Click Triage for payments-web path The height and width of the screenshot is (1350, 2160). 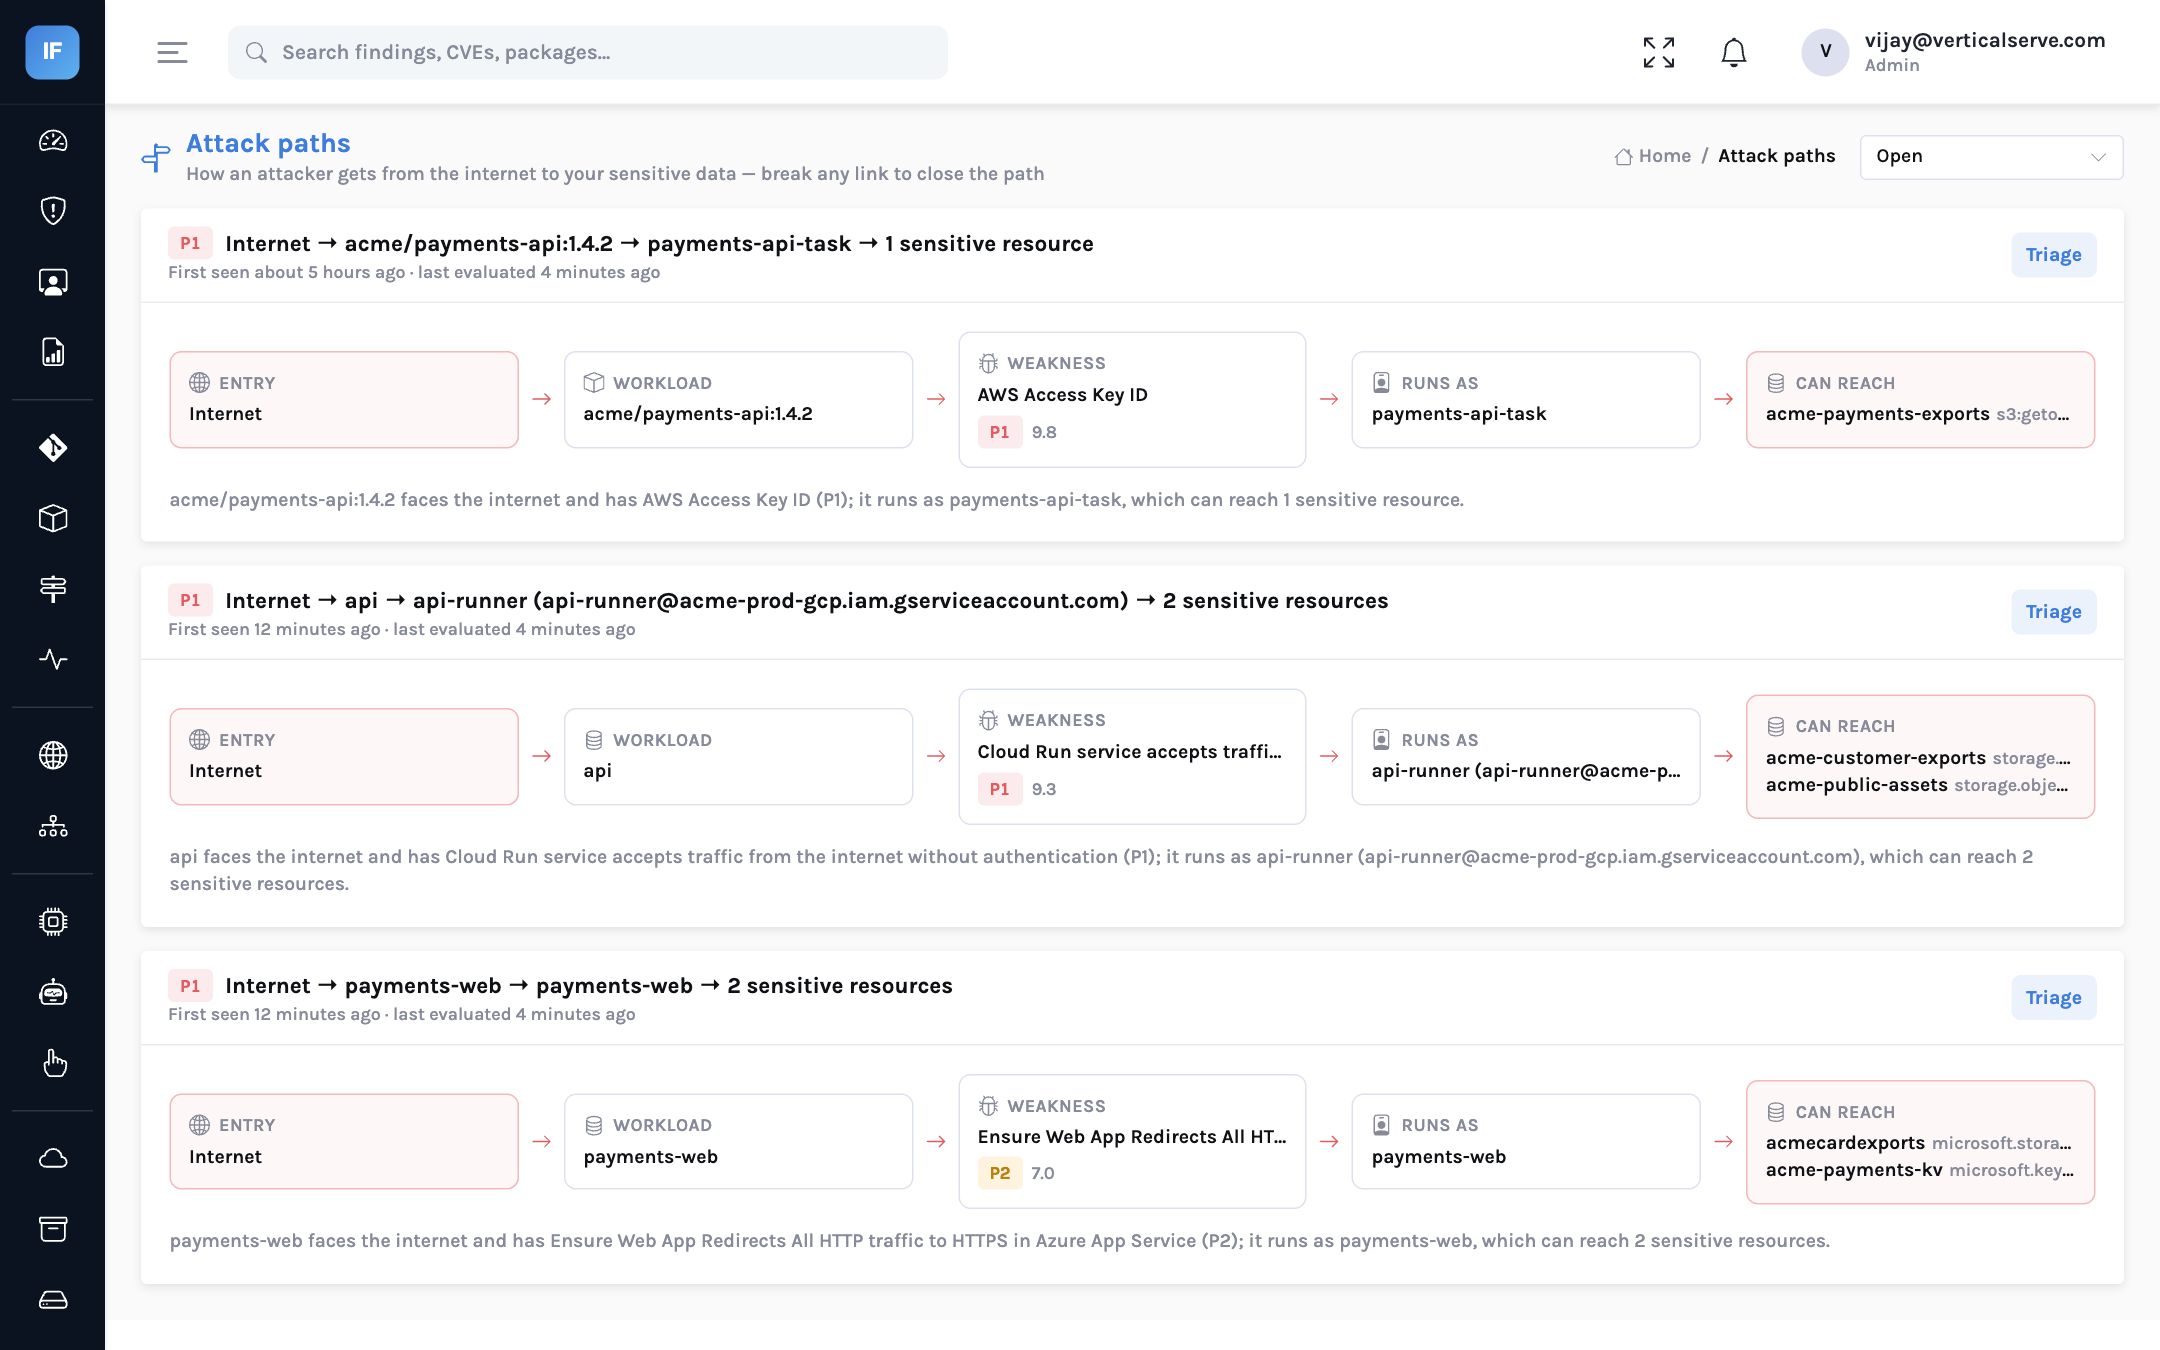[x=2053, y=998]
